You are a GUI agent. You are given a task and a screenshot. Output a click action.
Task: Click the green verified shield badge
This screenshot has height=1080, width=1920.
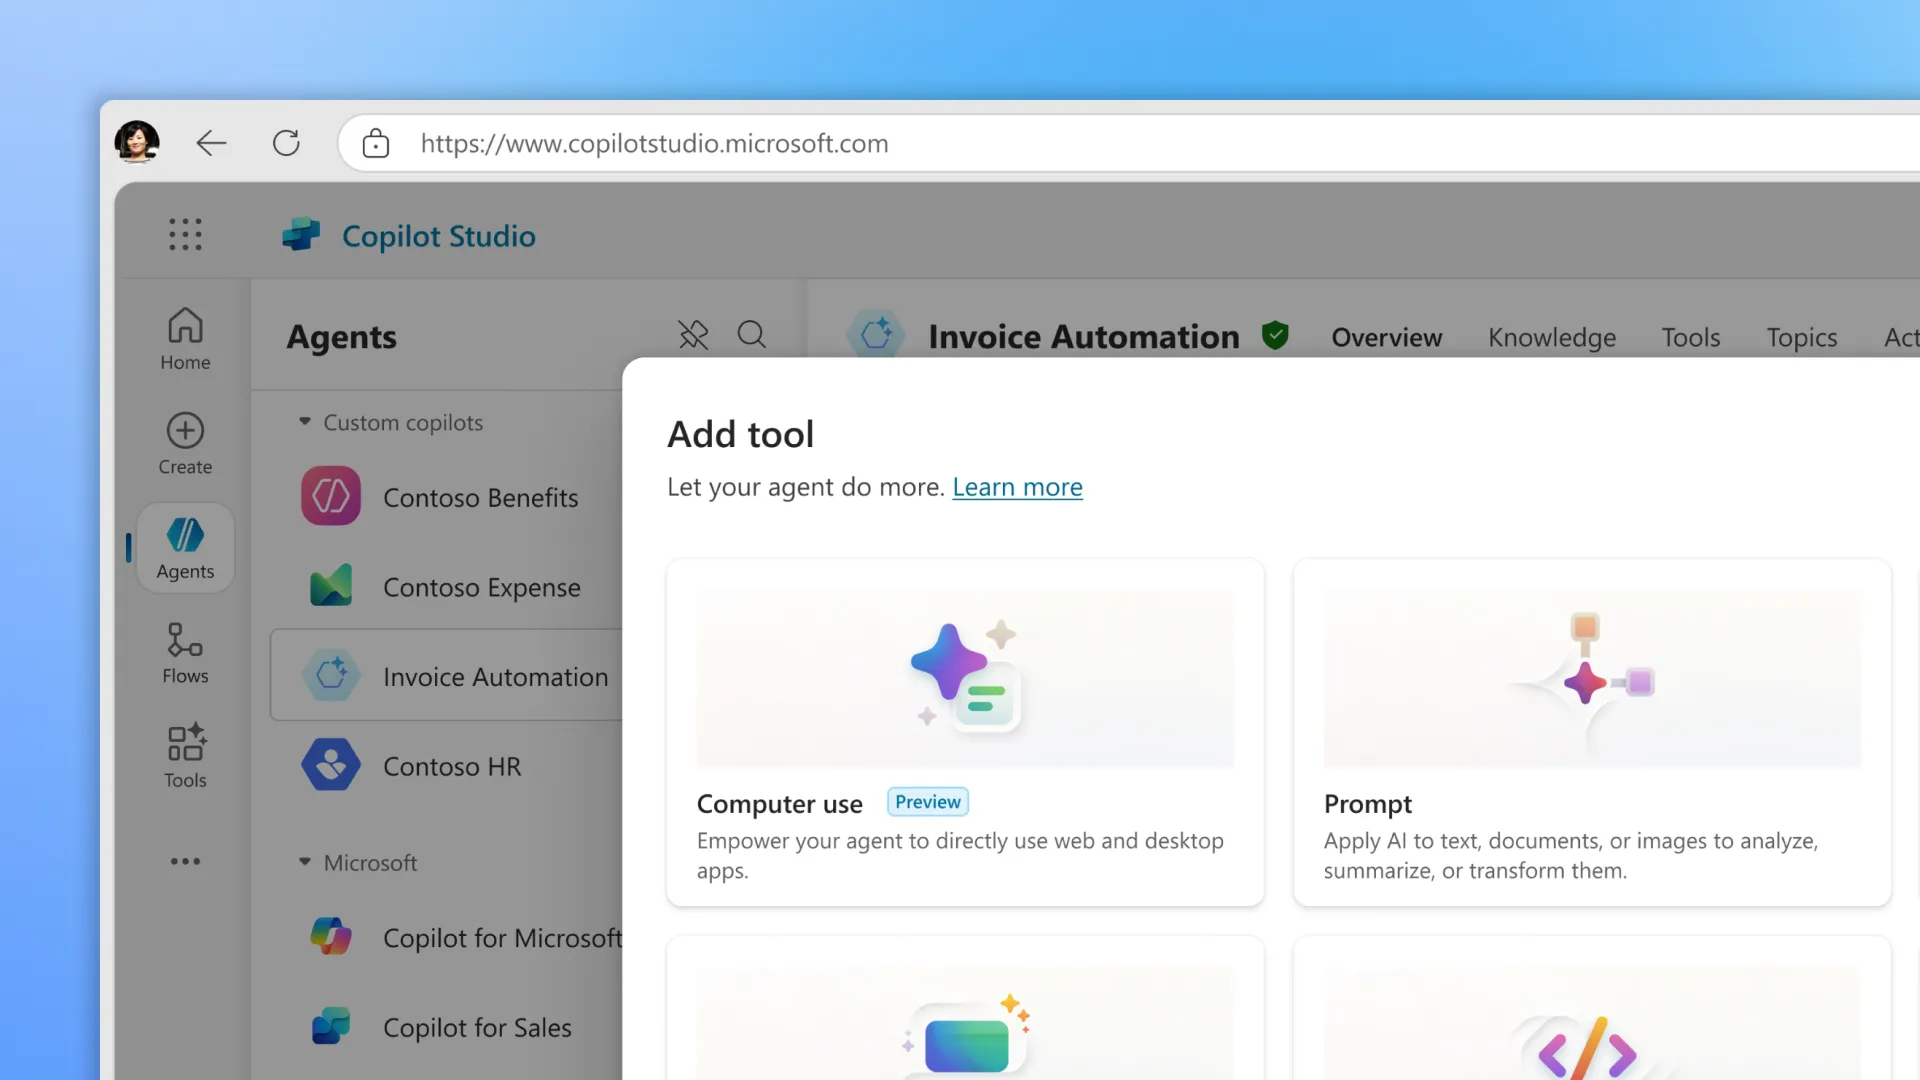(1275, 335)
